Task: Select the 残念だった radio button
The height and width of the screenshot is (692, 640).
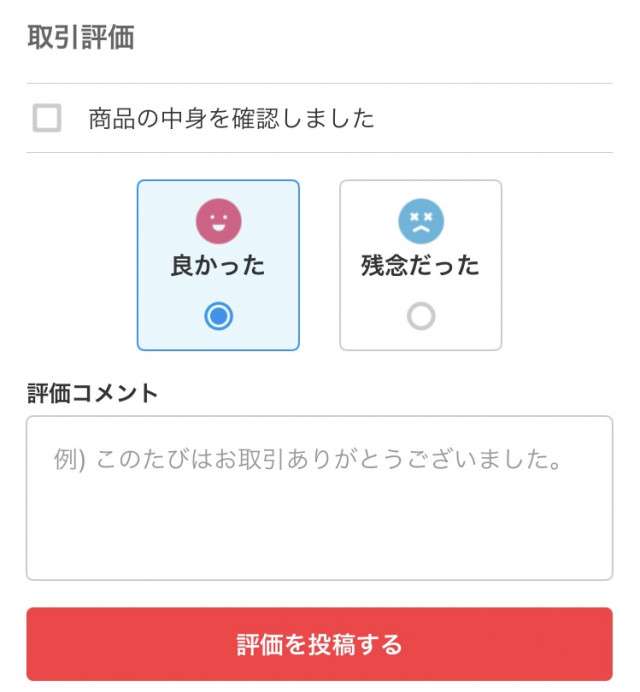Action: coord(421,316)
